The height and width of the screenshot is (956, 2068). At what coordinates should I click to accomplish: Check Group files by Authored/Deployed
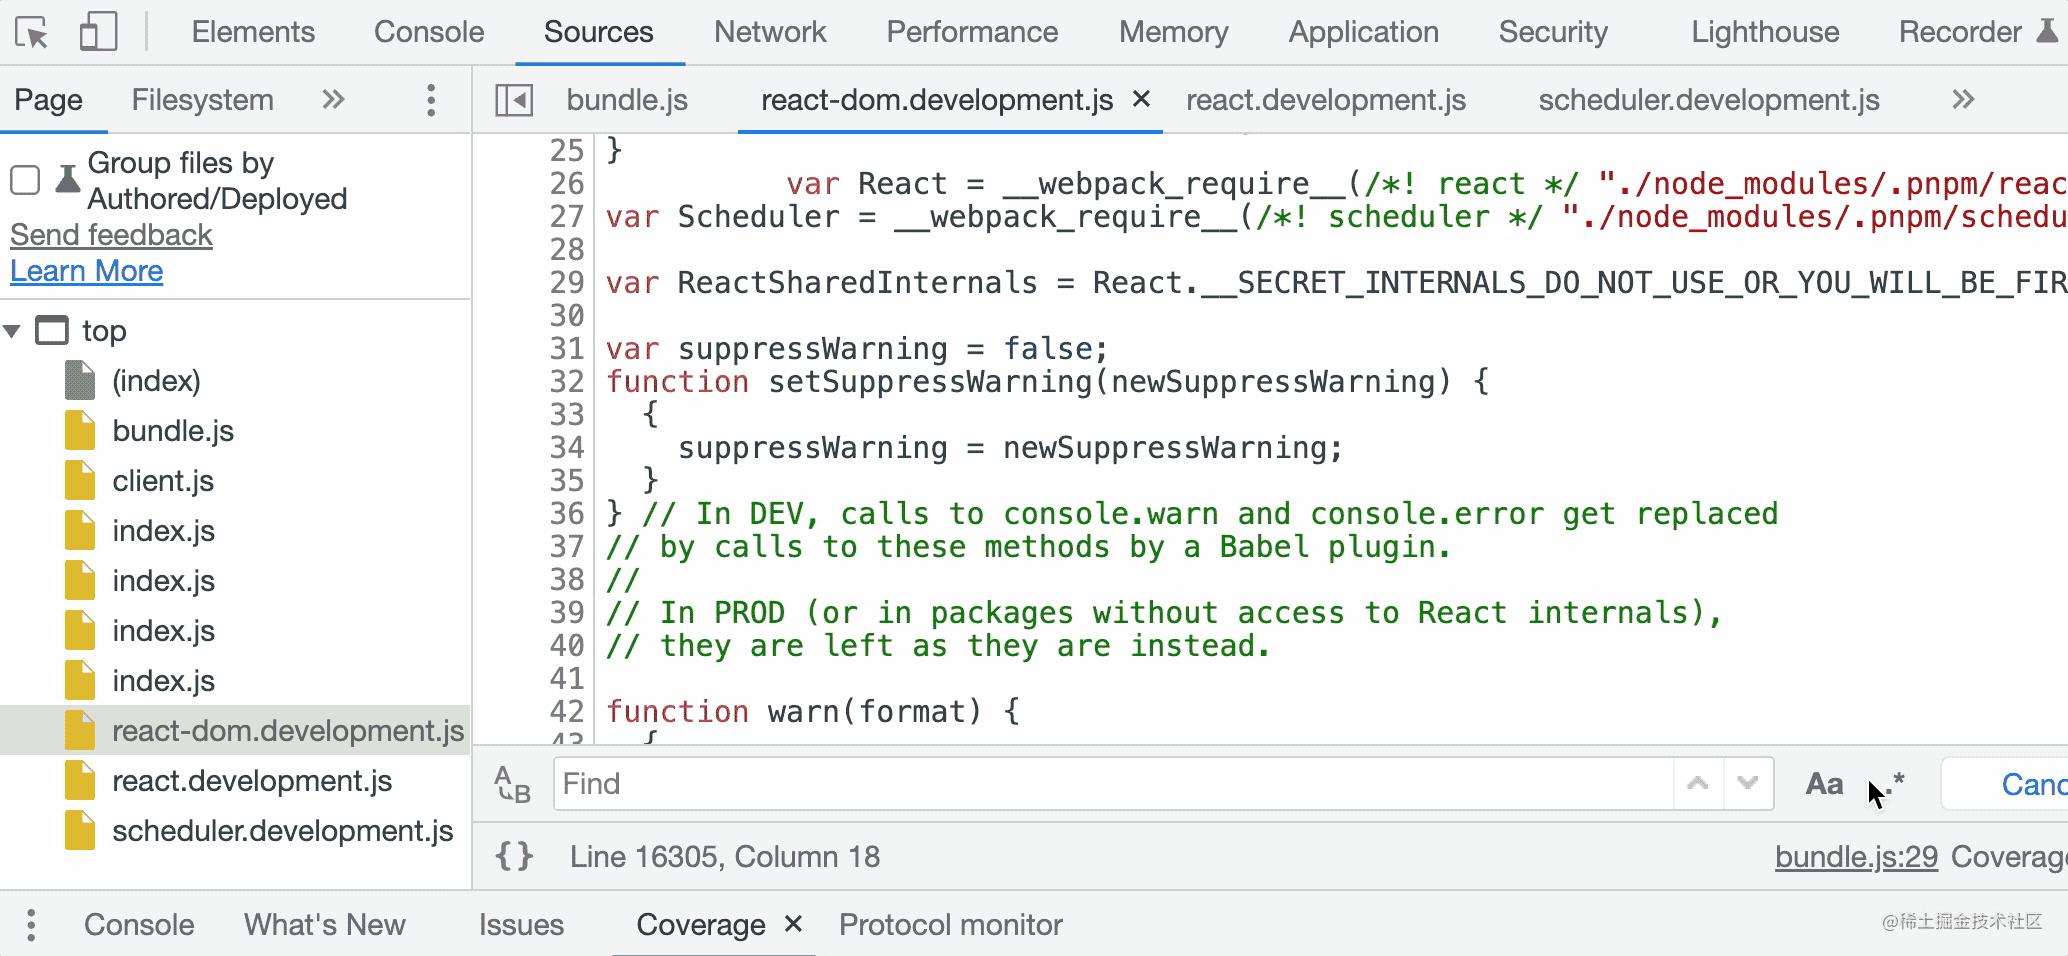26,180
